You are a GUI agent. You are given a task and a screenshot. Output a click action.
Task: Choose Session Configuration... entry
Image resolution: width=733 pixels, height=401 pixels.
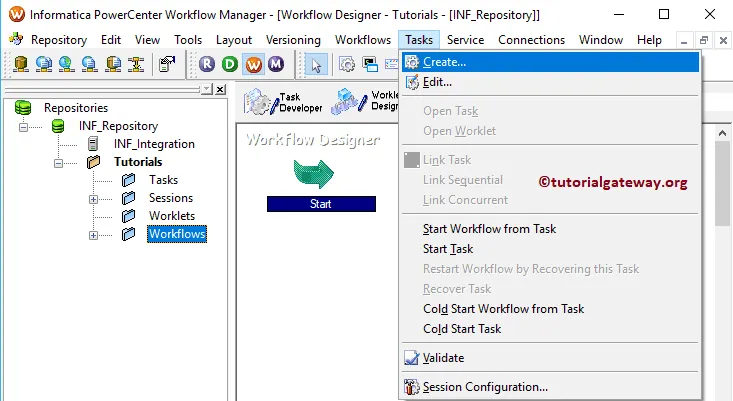[x=550, y=387]
